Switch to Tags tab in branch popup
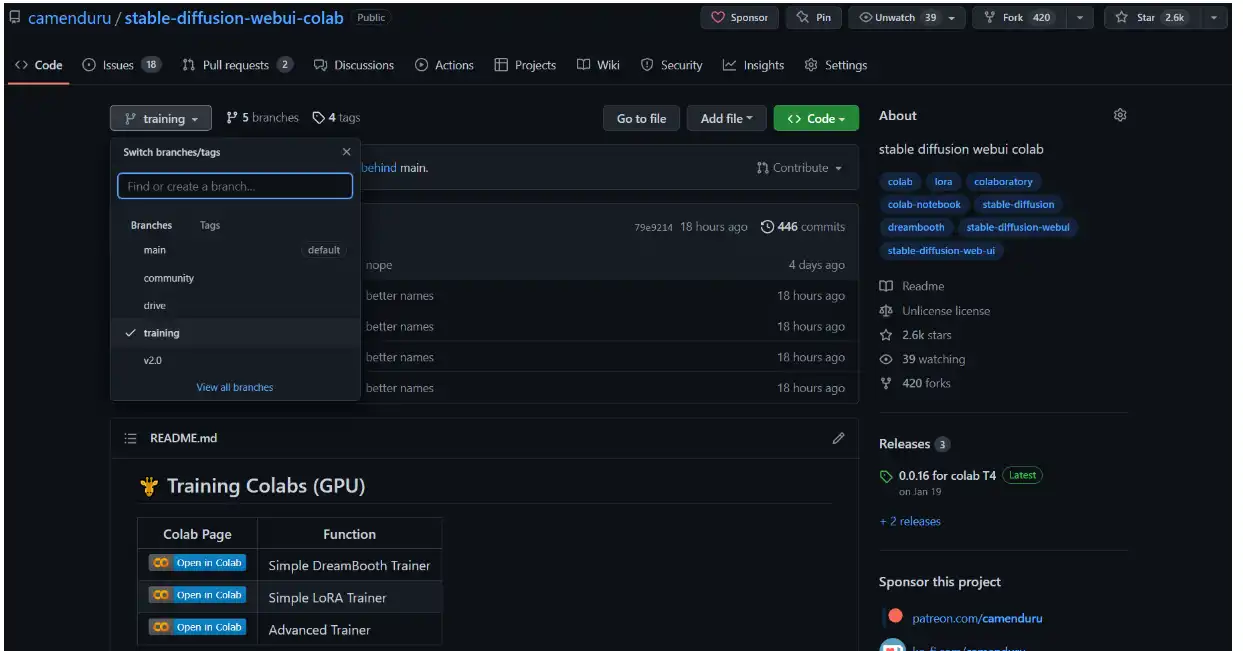The height and width of the screenshot is (651, 1243). 210,225
